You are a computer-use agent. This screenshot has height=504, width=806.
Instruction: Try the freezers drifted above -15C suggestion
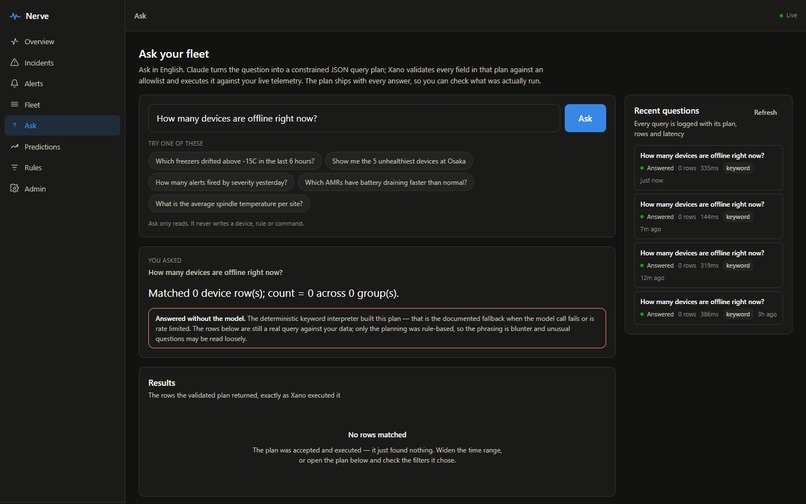(x=235, y=161)
